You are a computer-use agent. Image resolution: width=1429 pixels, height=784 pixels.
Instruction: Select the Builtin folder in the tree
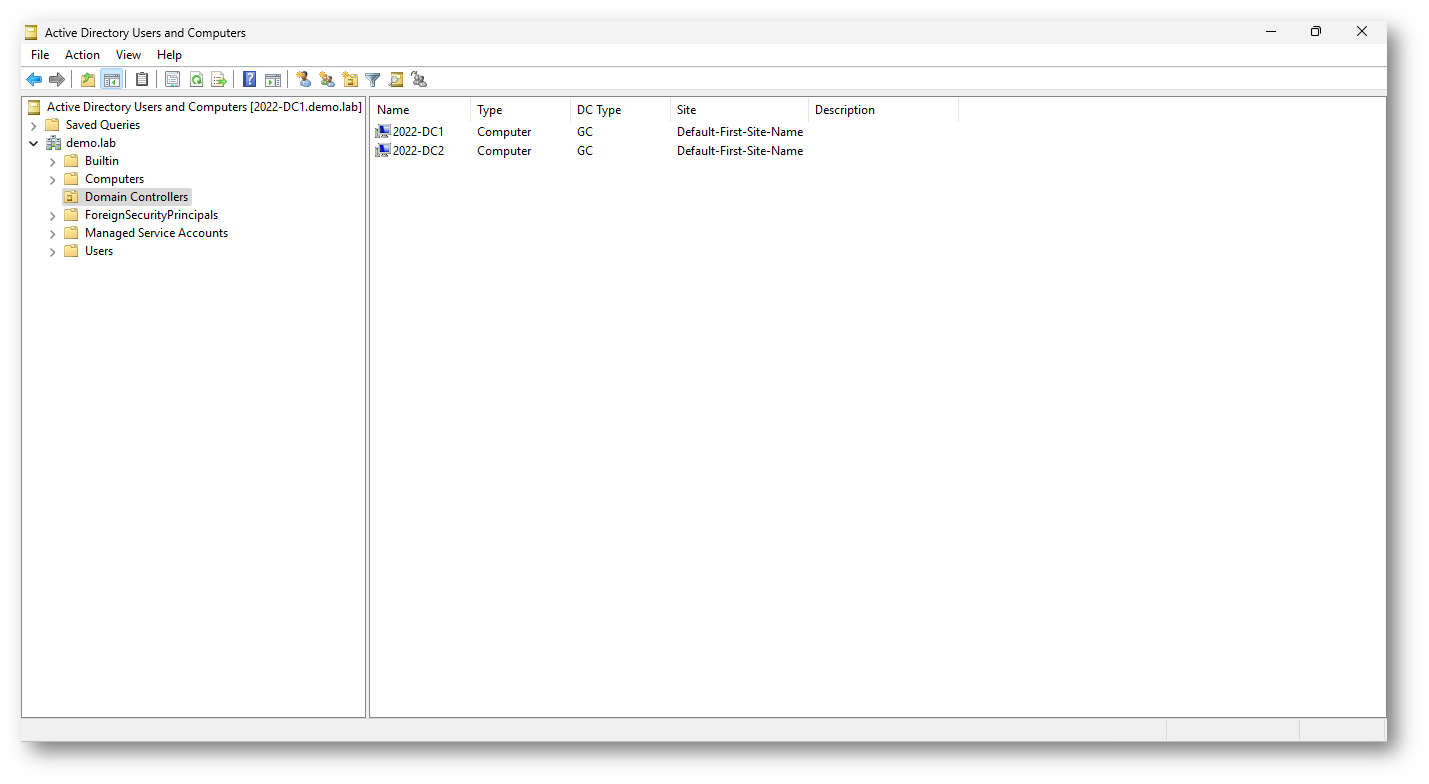pyautogui.click(x=102, y=161)
